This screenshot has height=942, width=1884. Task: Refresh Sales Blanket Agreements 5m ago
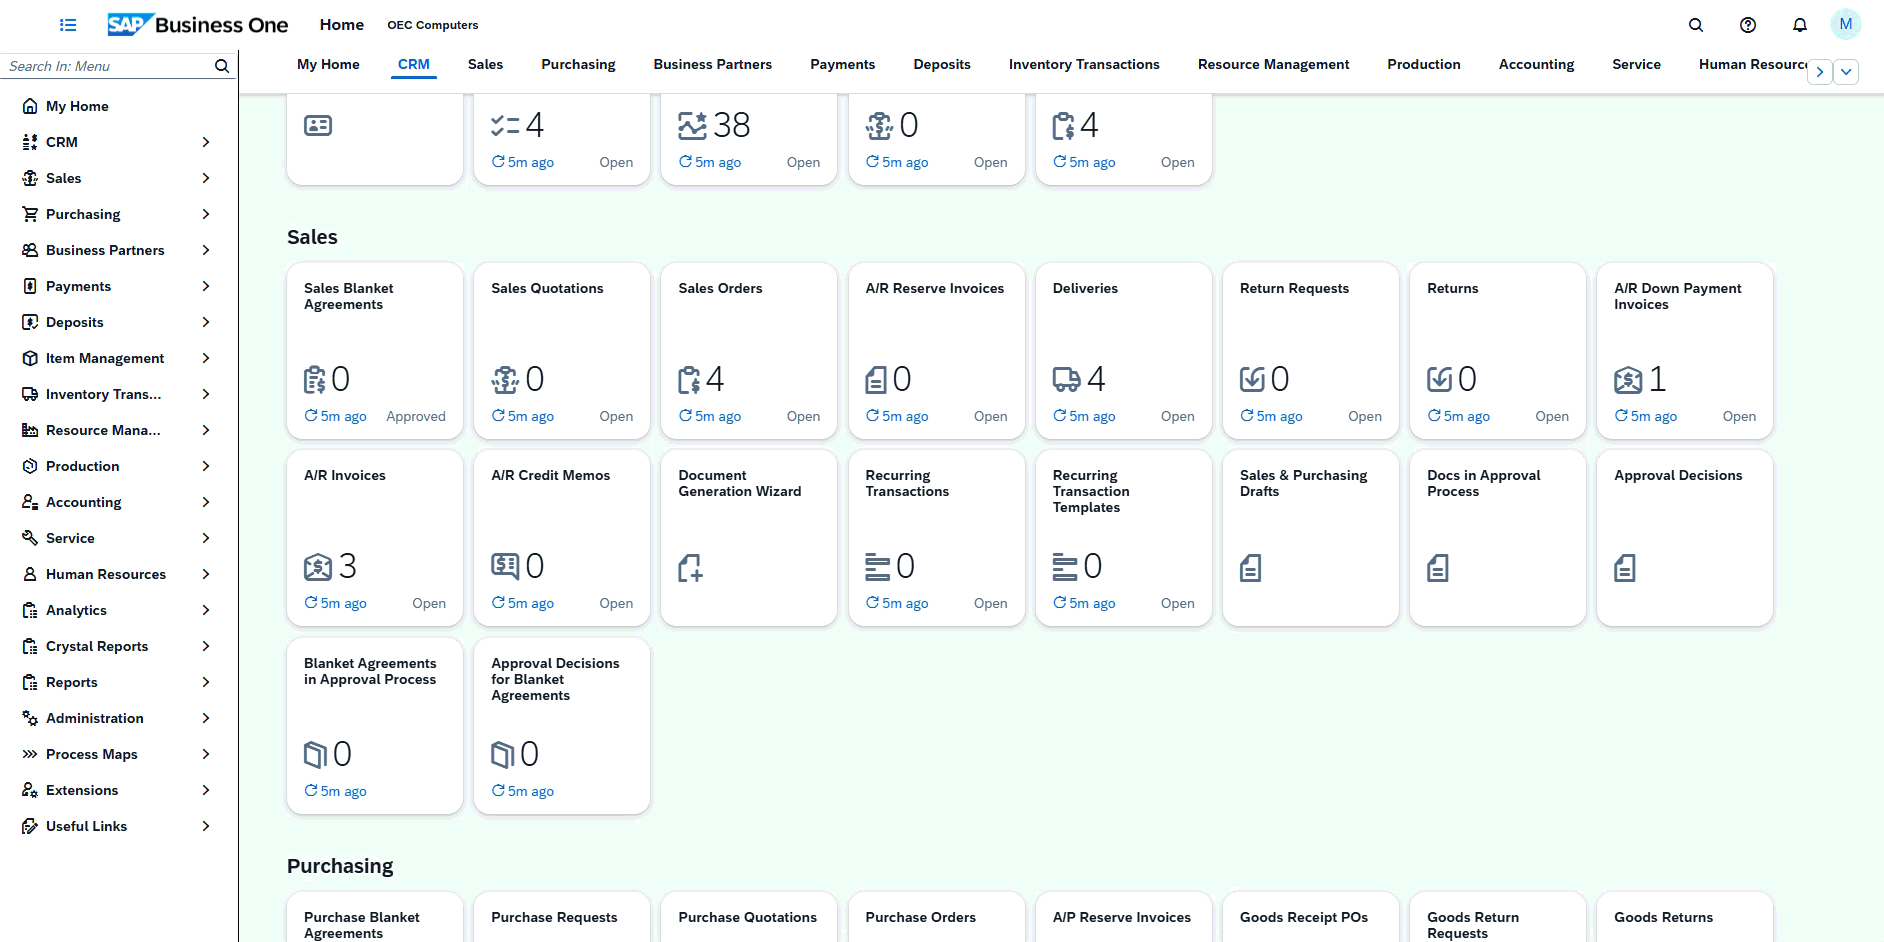click(335, 416)
